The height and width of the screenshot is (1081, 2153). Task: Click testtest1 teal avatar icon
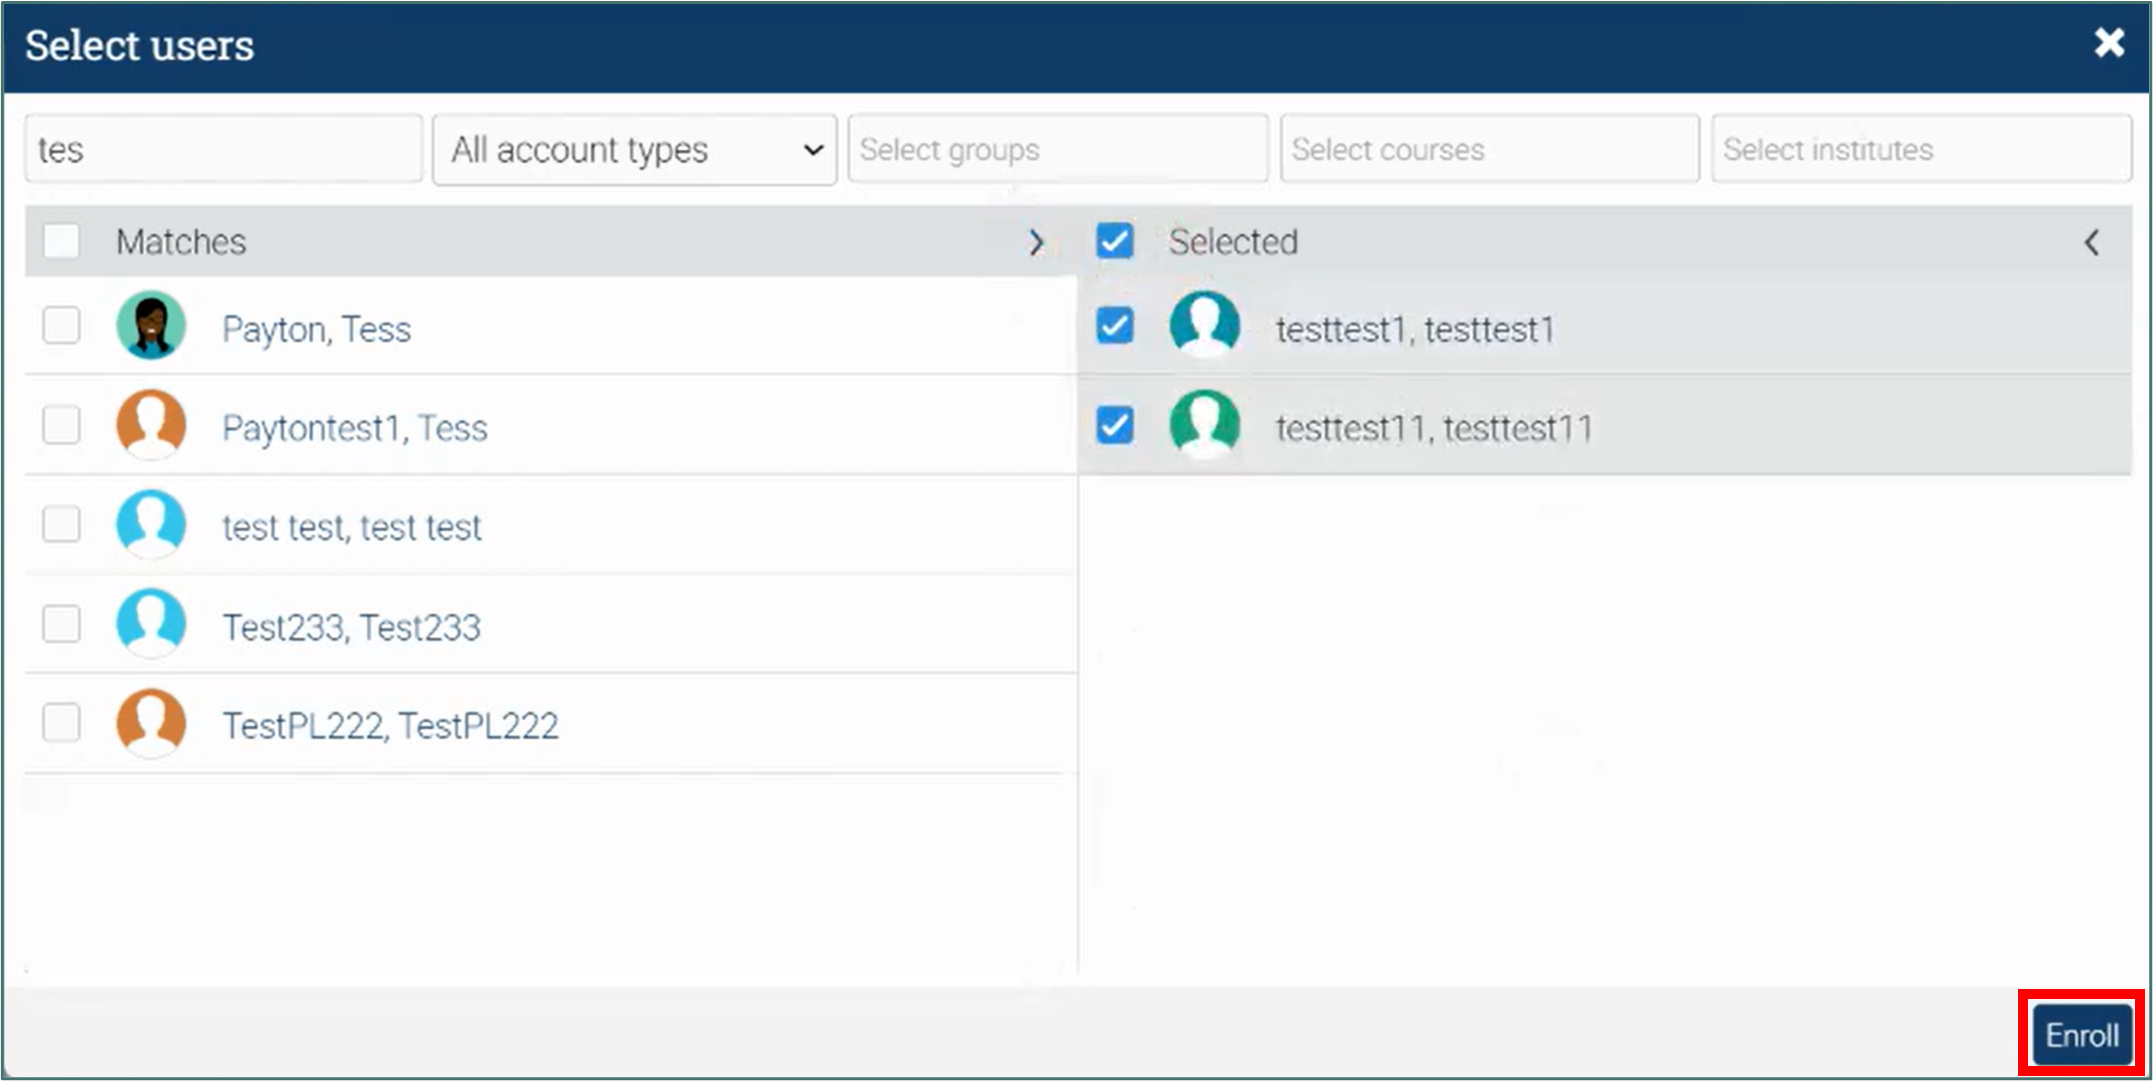pyautogui.click(x=1204, y=326)
